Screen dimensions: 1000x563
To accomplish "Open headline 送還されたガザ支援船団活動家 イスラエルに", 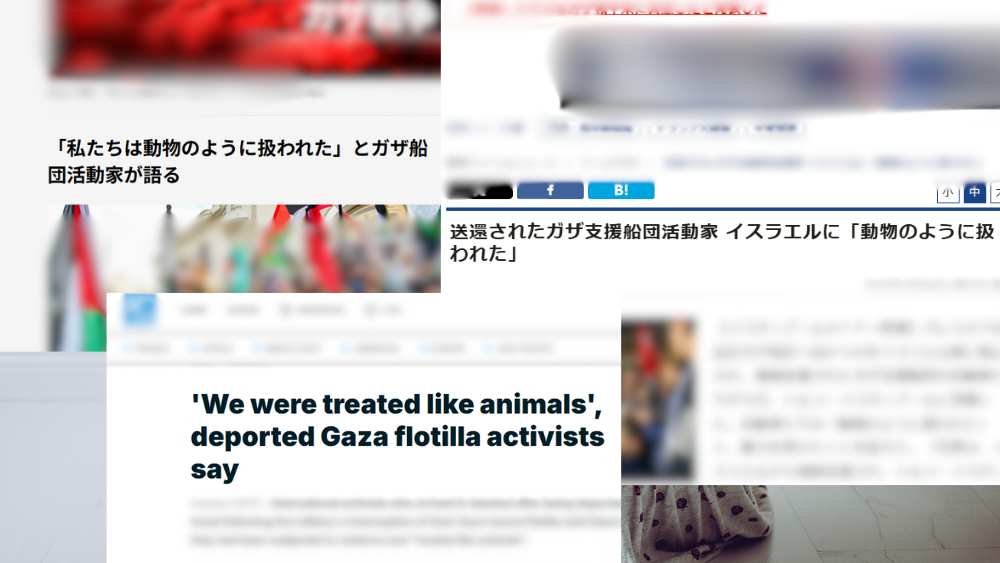I will coord(721,242).
